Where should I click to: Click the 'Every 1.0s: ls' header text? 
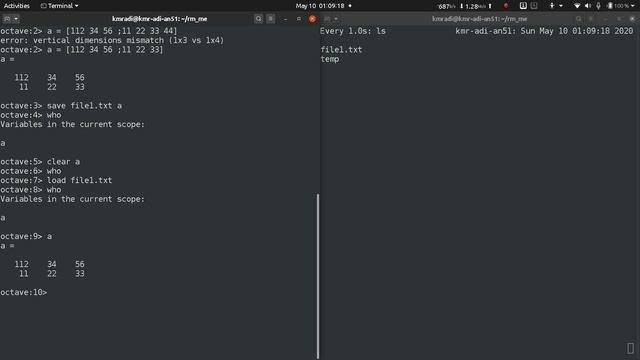353,31
